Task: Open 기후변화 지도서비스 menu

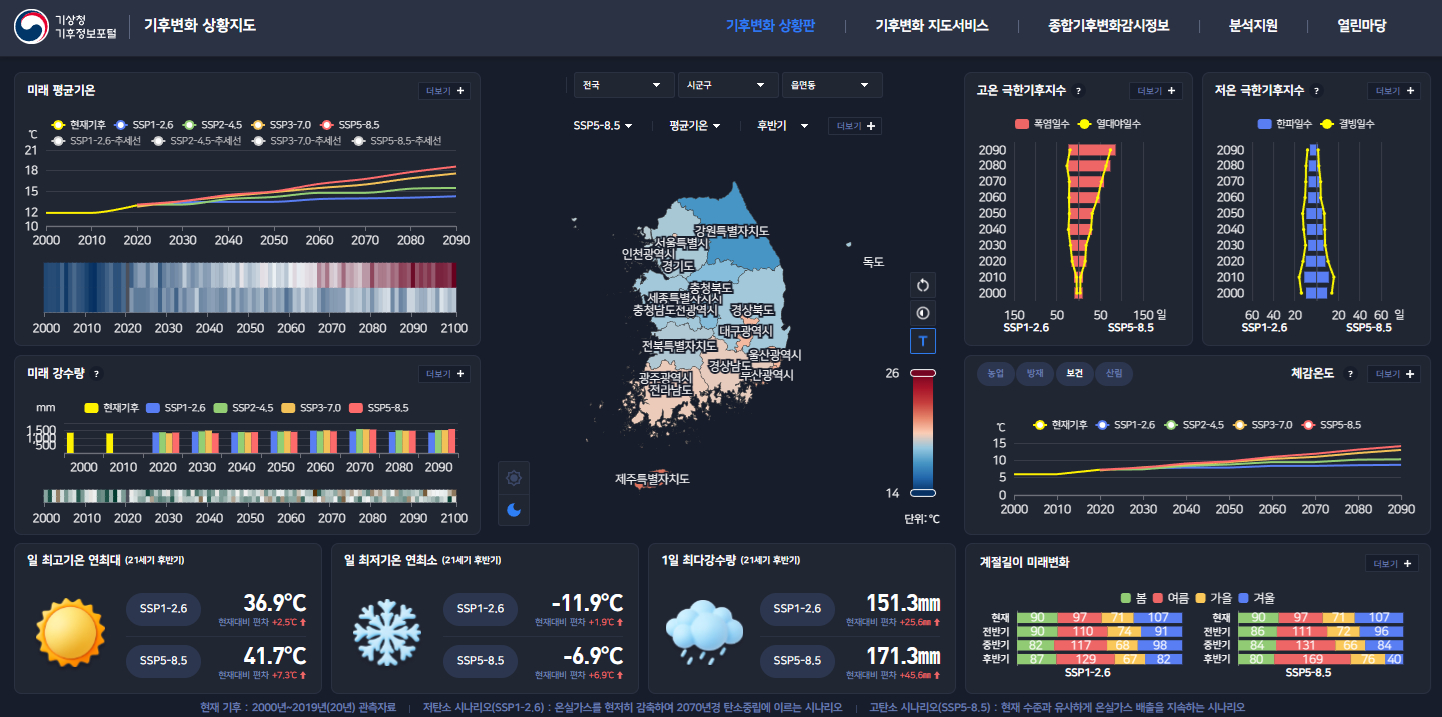Action: coord(931,26)
